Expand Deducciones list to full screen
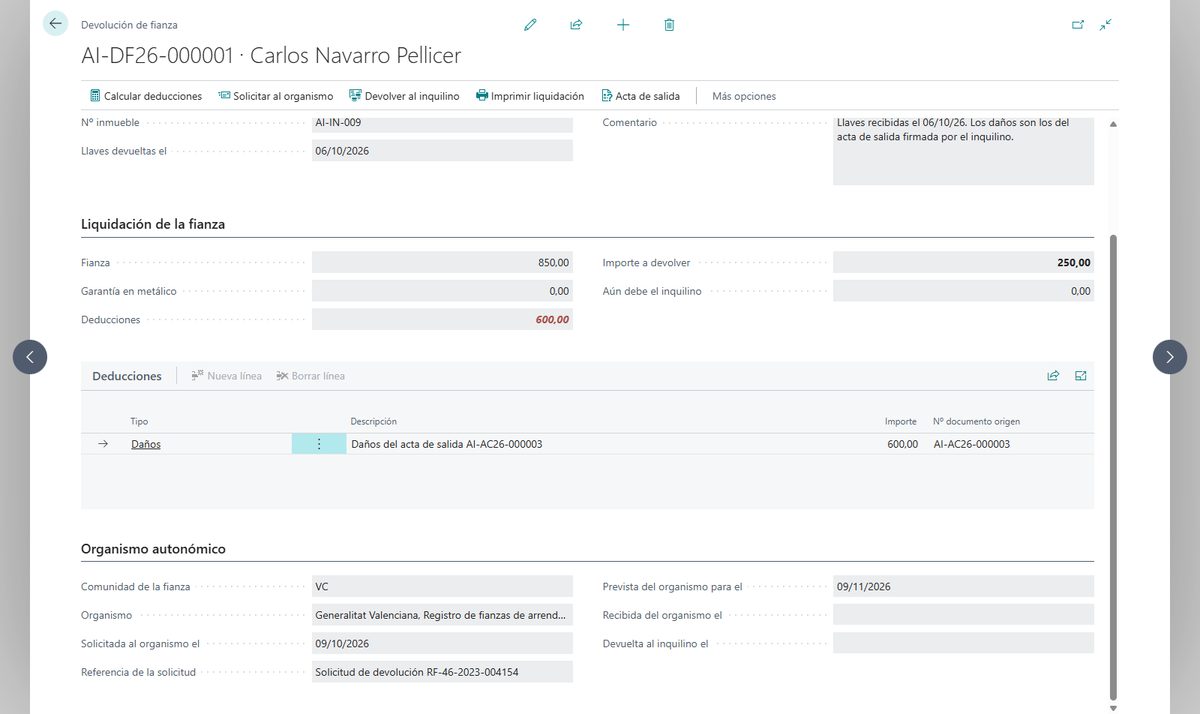This screenshot has width=1200, height=714. click(x=1081, y=376)
